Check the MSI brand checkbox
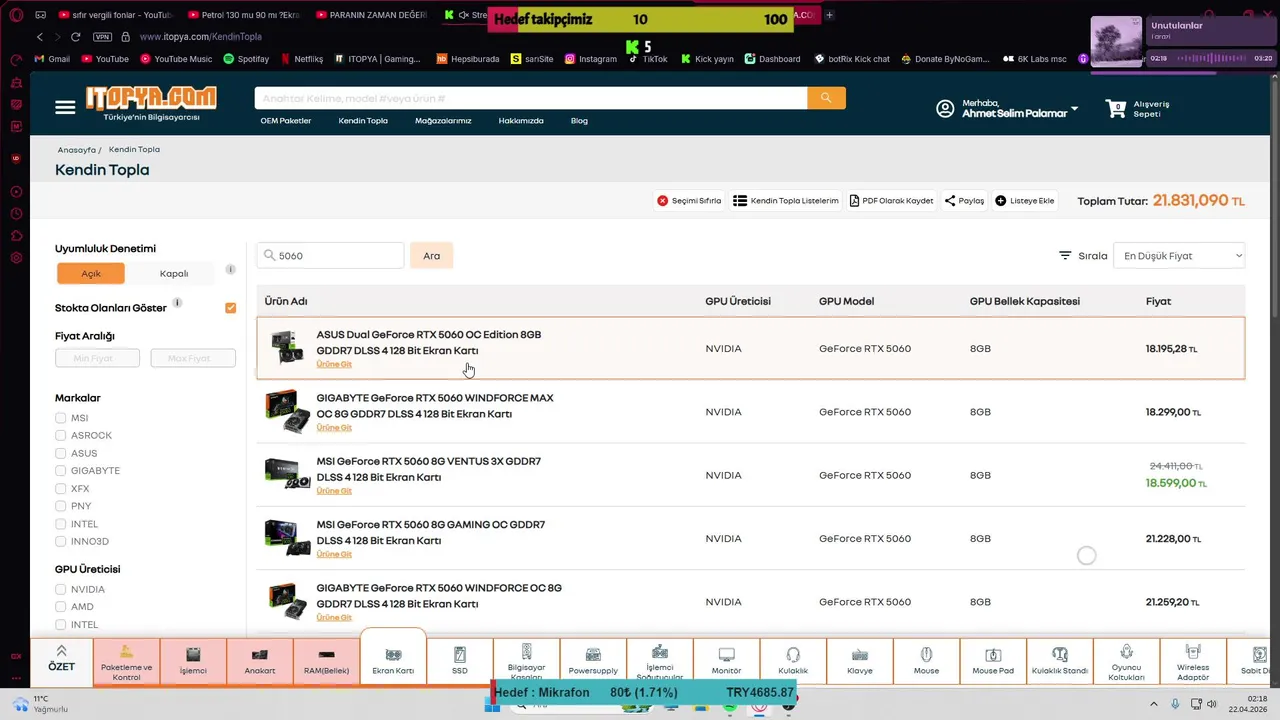Viewport: 1280px width, 720px height. click(61, 418)
